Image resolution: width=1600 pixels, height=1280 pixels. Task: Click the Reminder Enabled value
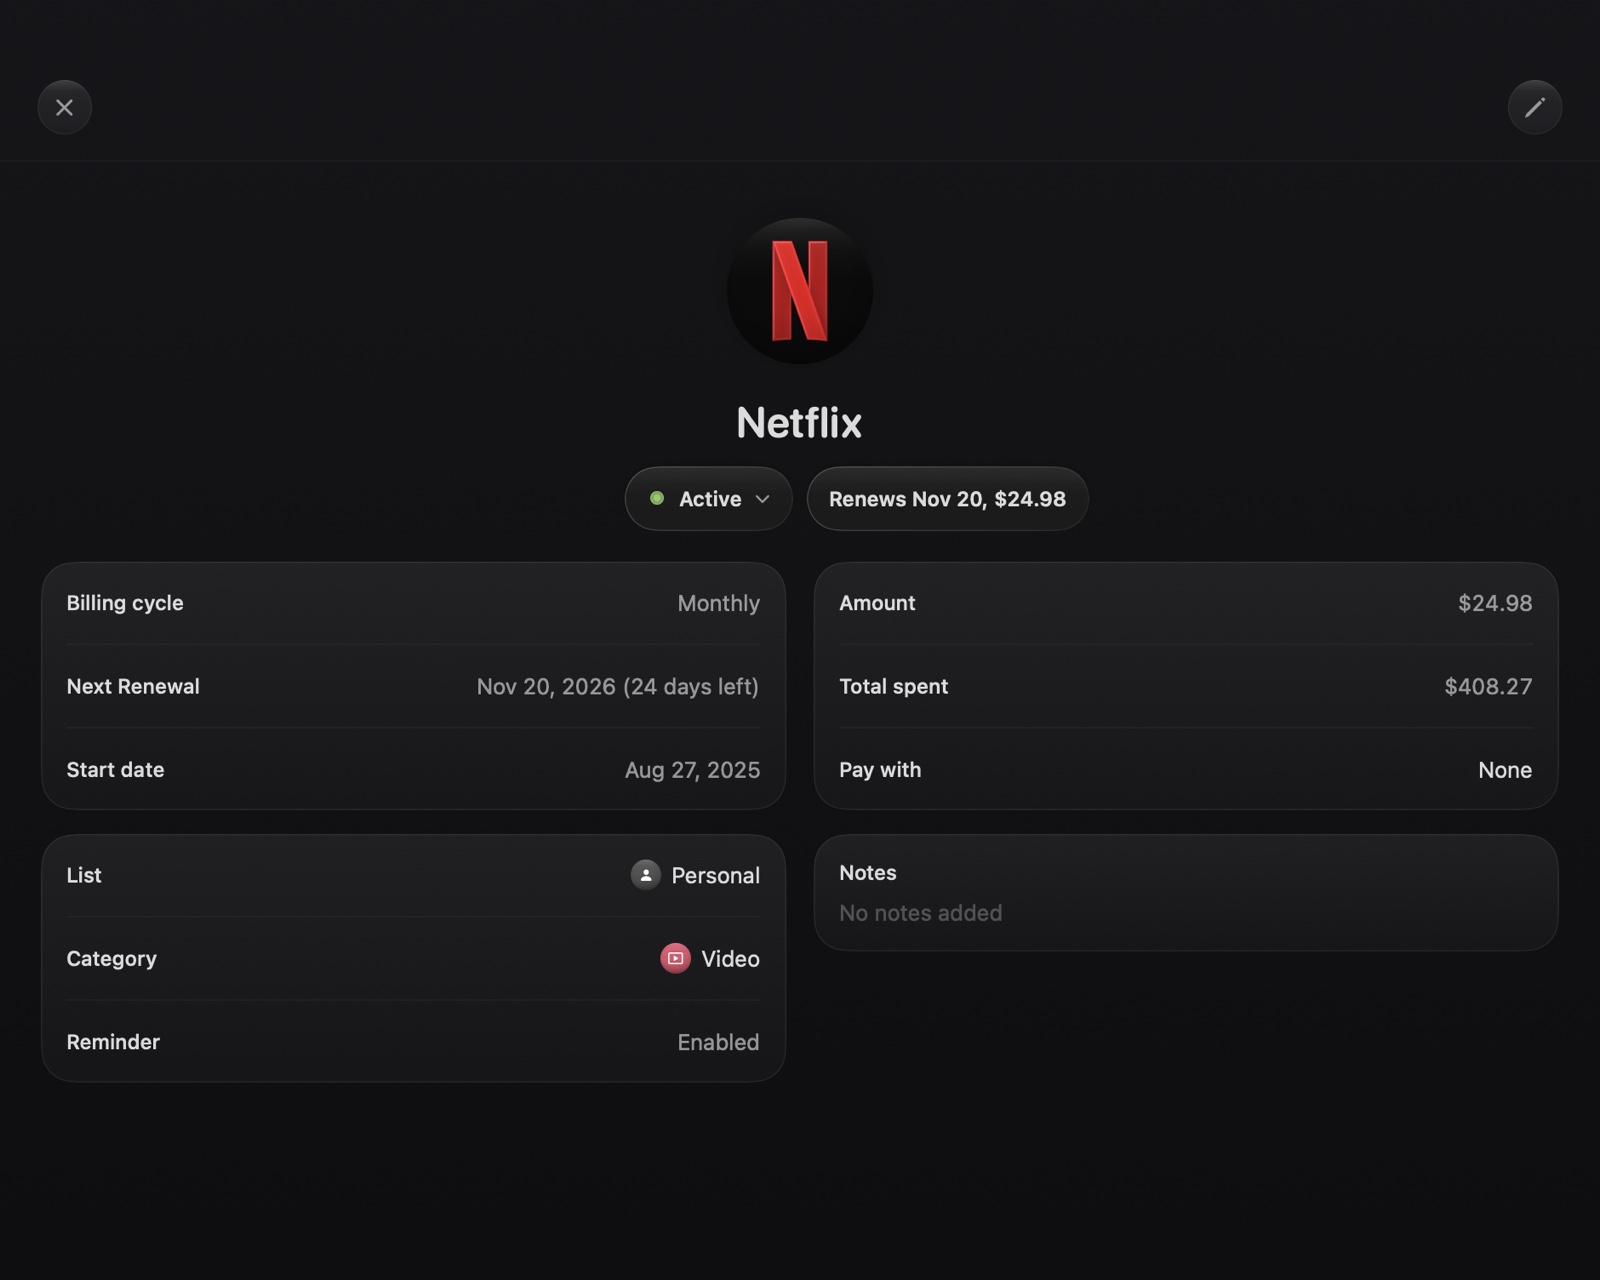pyautogui.click(x=718, y=1042)
